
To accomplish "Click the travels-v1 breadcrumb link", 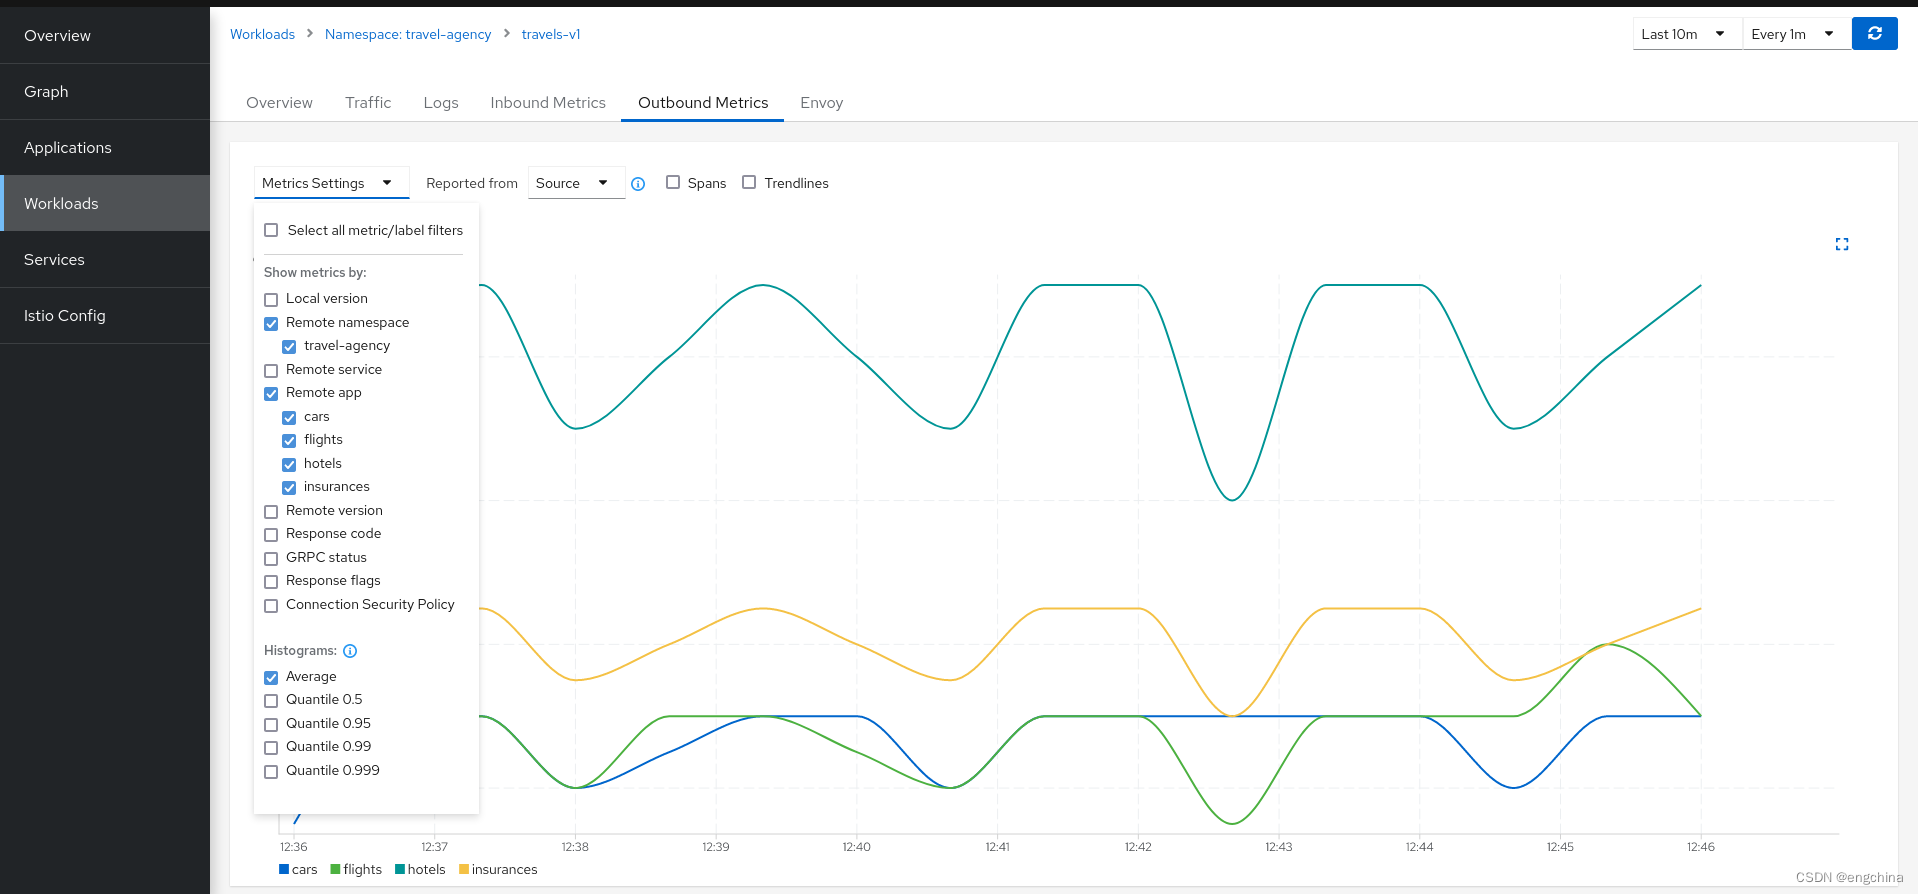I will tap(551, 34).
